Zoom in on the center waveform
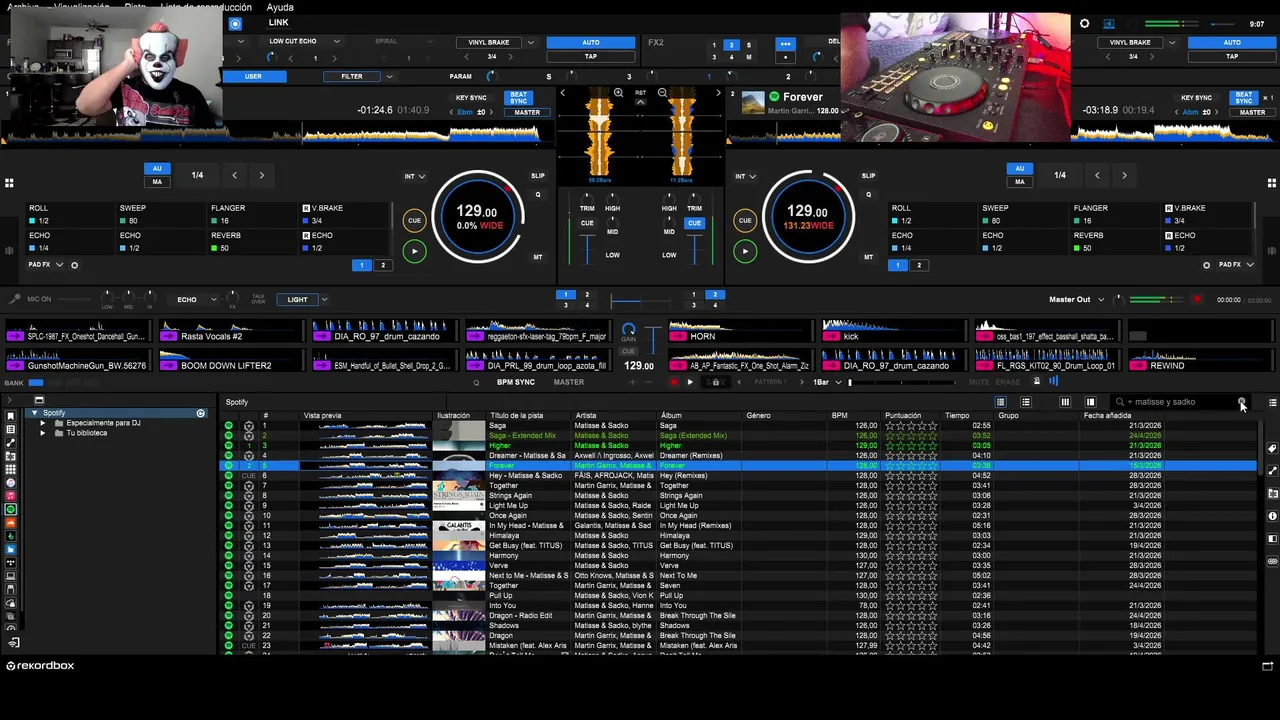Screen dimensions: 1280x720 pyautogui.click(x=618, y=93)
